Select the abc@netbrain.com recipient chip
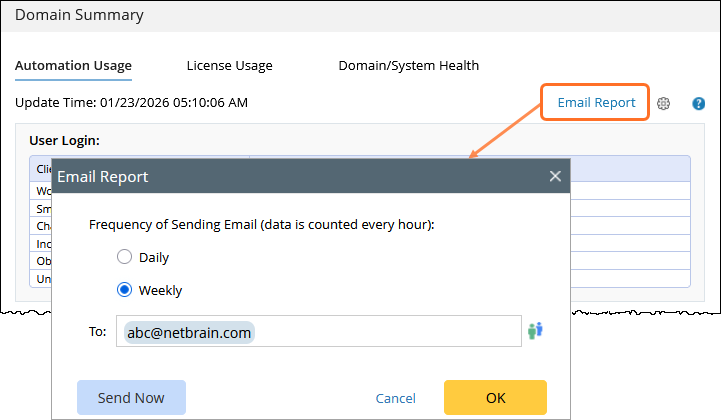Viewport: 721px width, 420px height. tap(189, 331)
